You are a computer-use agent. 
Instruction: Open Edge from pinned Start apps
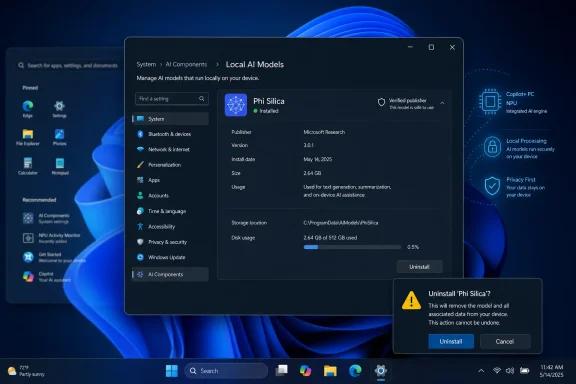[x=28, y=109]
